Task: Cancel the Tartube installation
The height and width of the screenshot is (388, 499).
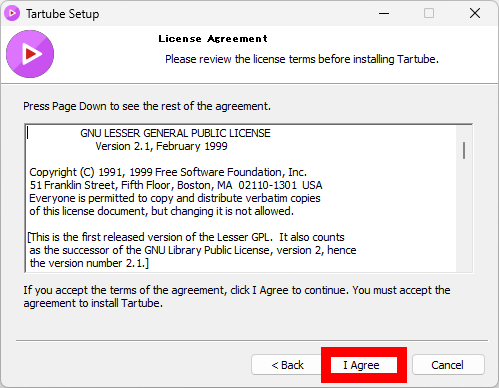Action: click(448, 365)
